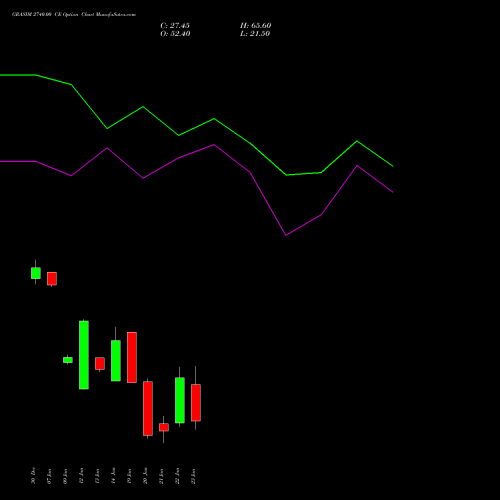
Task: Click the green candlestick above 14 Jan
Action: pyautogui.click(x=116, y=361)
